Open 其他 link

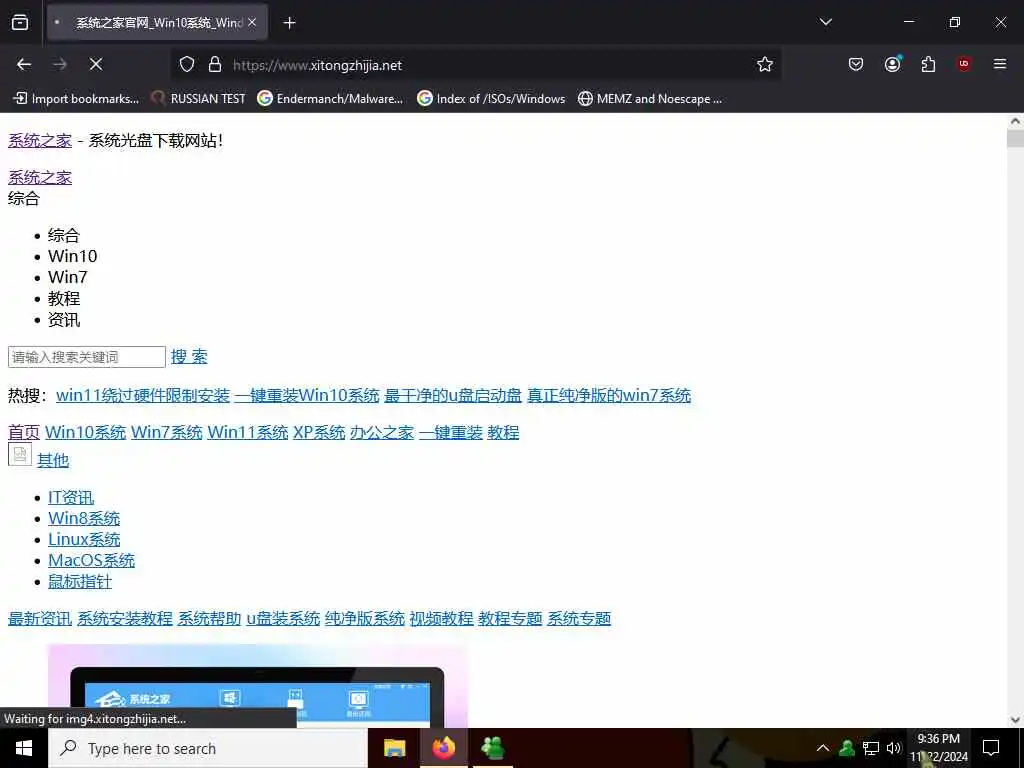tap(53, 460)
